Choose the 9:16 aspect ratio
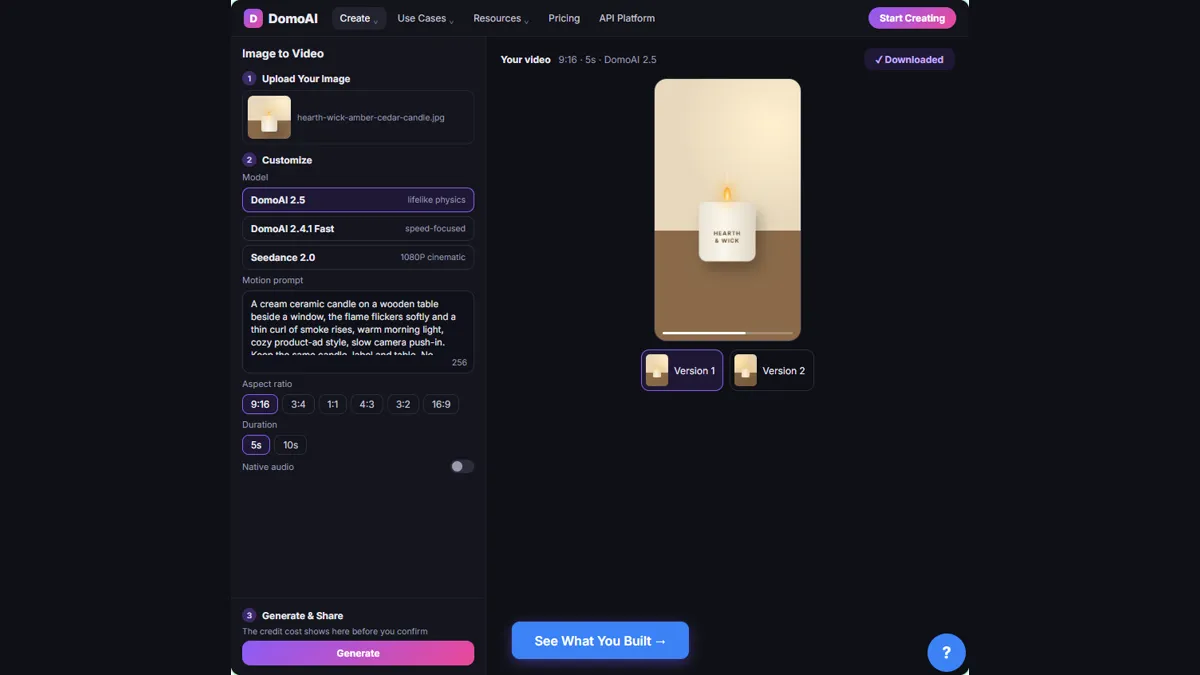Viewport: 1200px width, 675px height. [260, 404]
